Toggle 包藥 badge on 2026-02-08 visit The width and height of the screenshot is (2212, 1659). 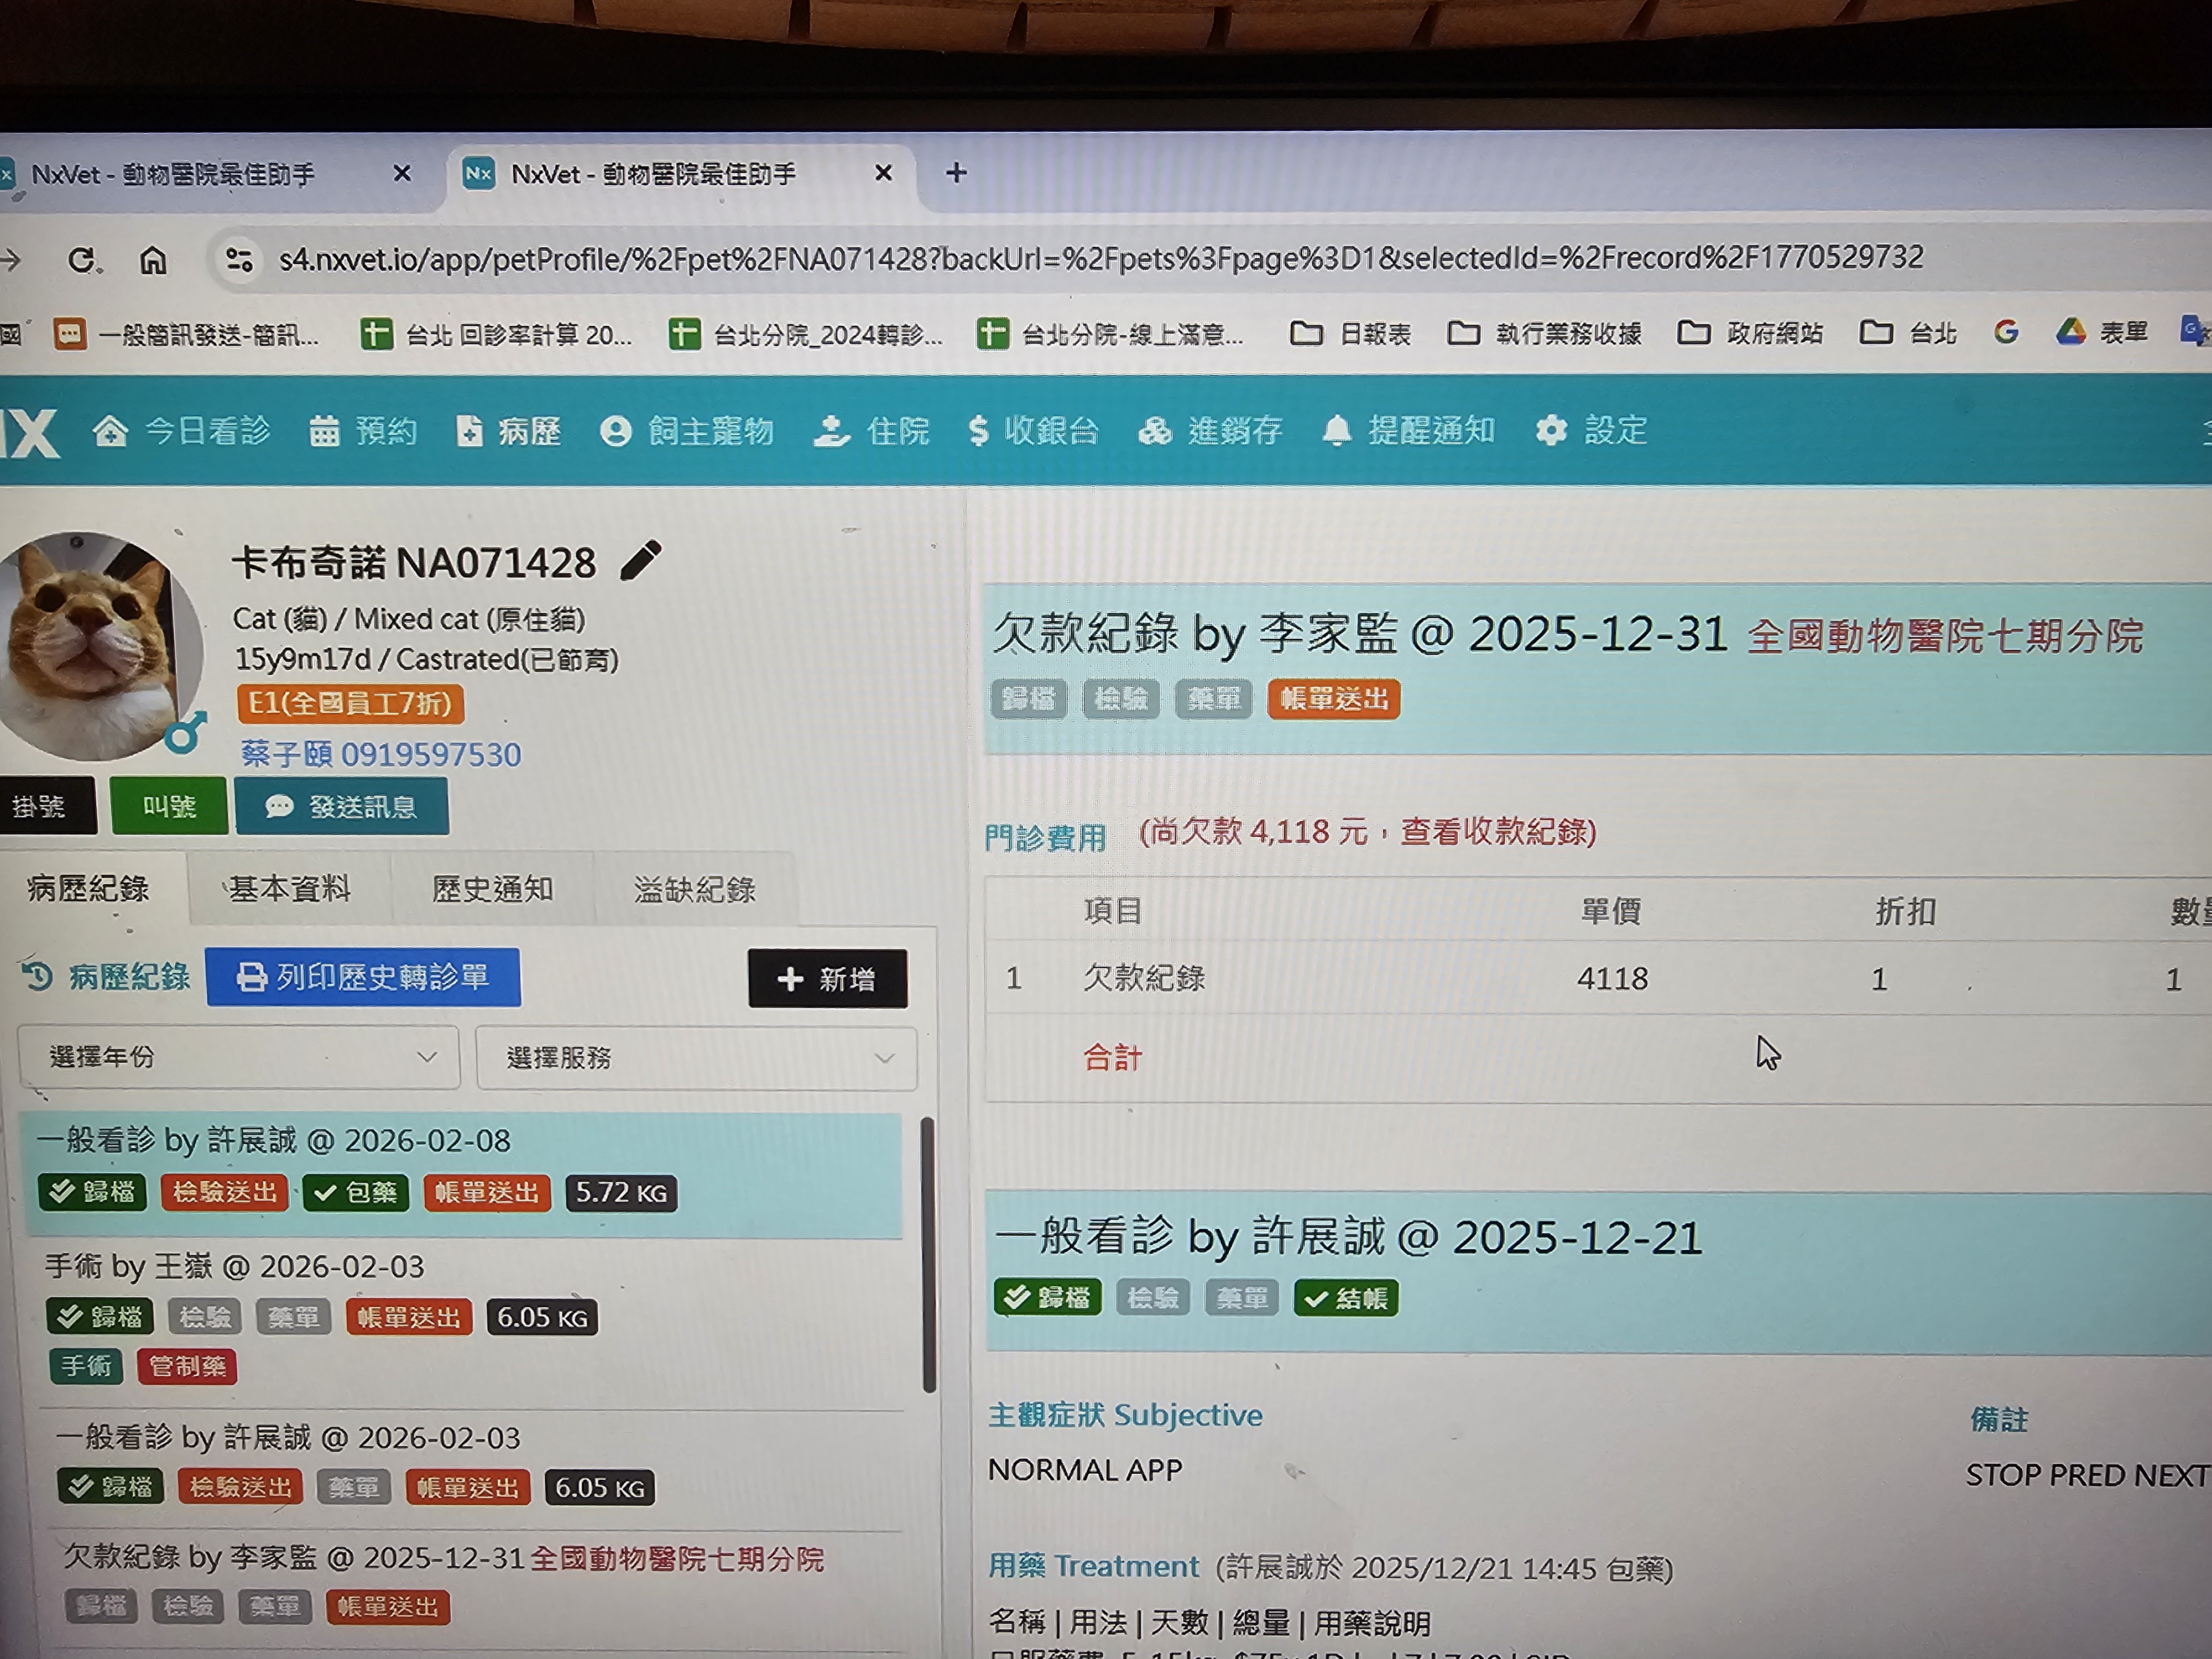(356, 1192)
